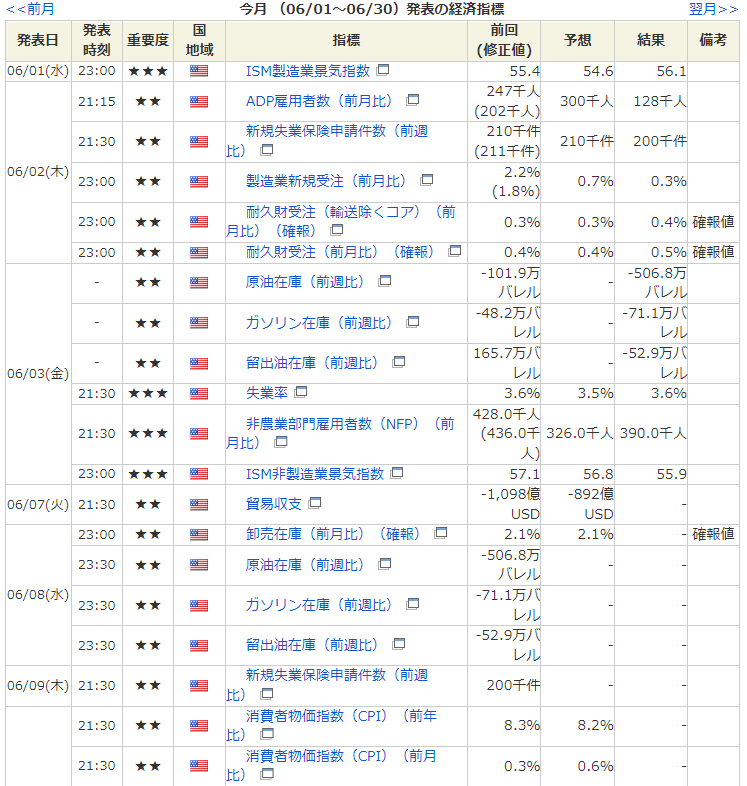747x786 pixels.
Task: Click the 06/09(木) date cell
Action: tap(38, 686)
